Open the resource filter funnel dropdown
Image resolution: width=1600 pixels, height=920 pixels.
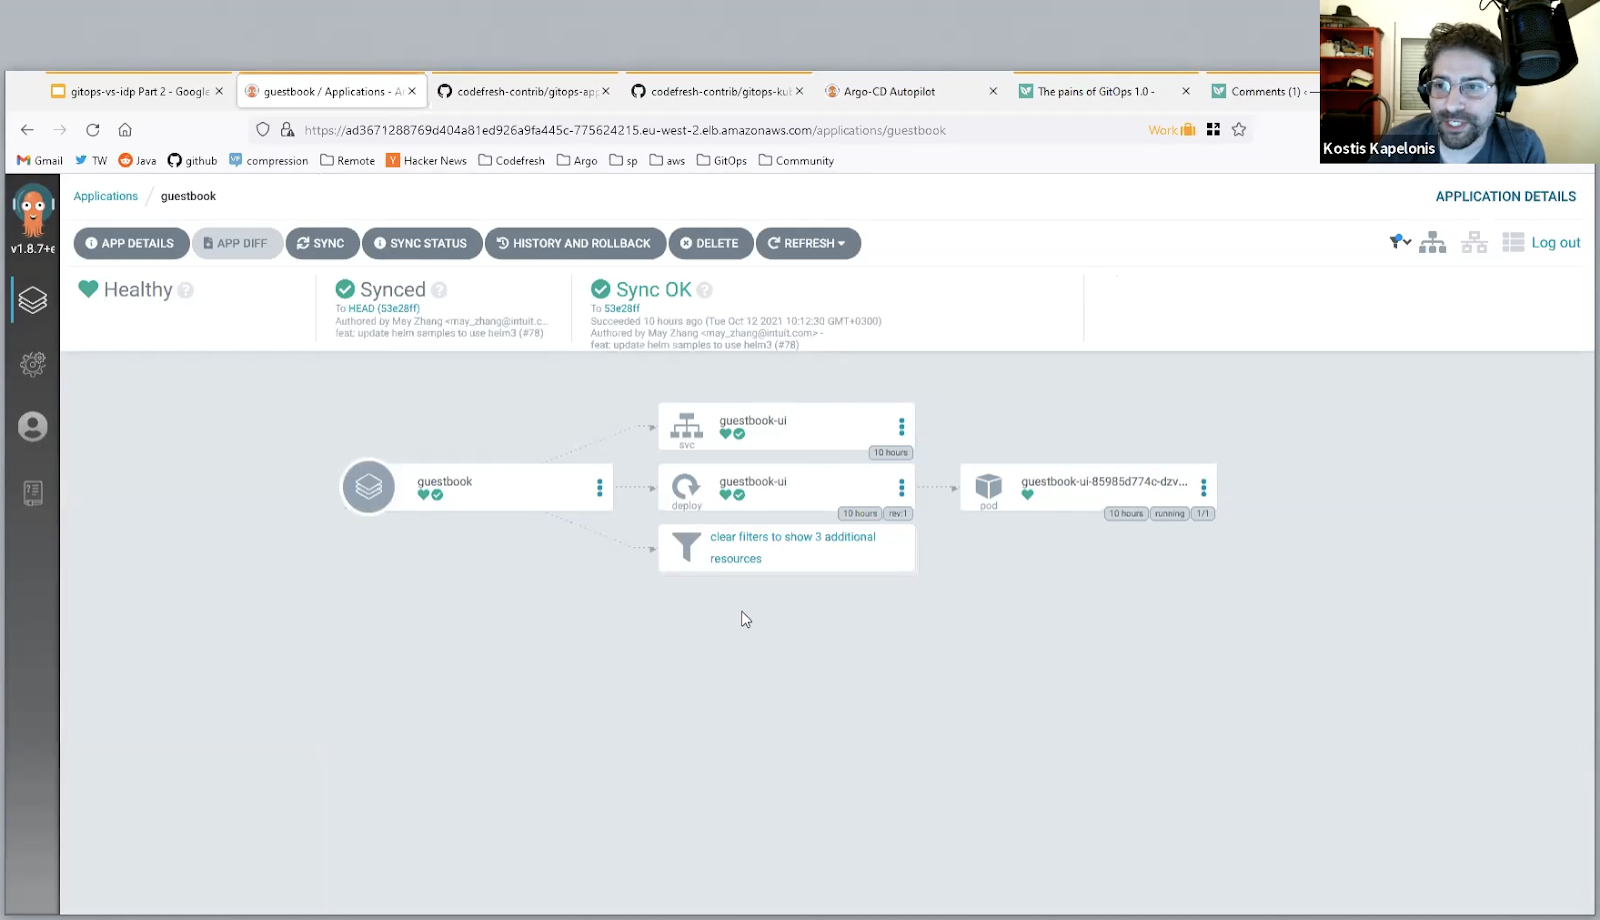pyautogui.click(x=1399, y=242)
